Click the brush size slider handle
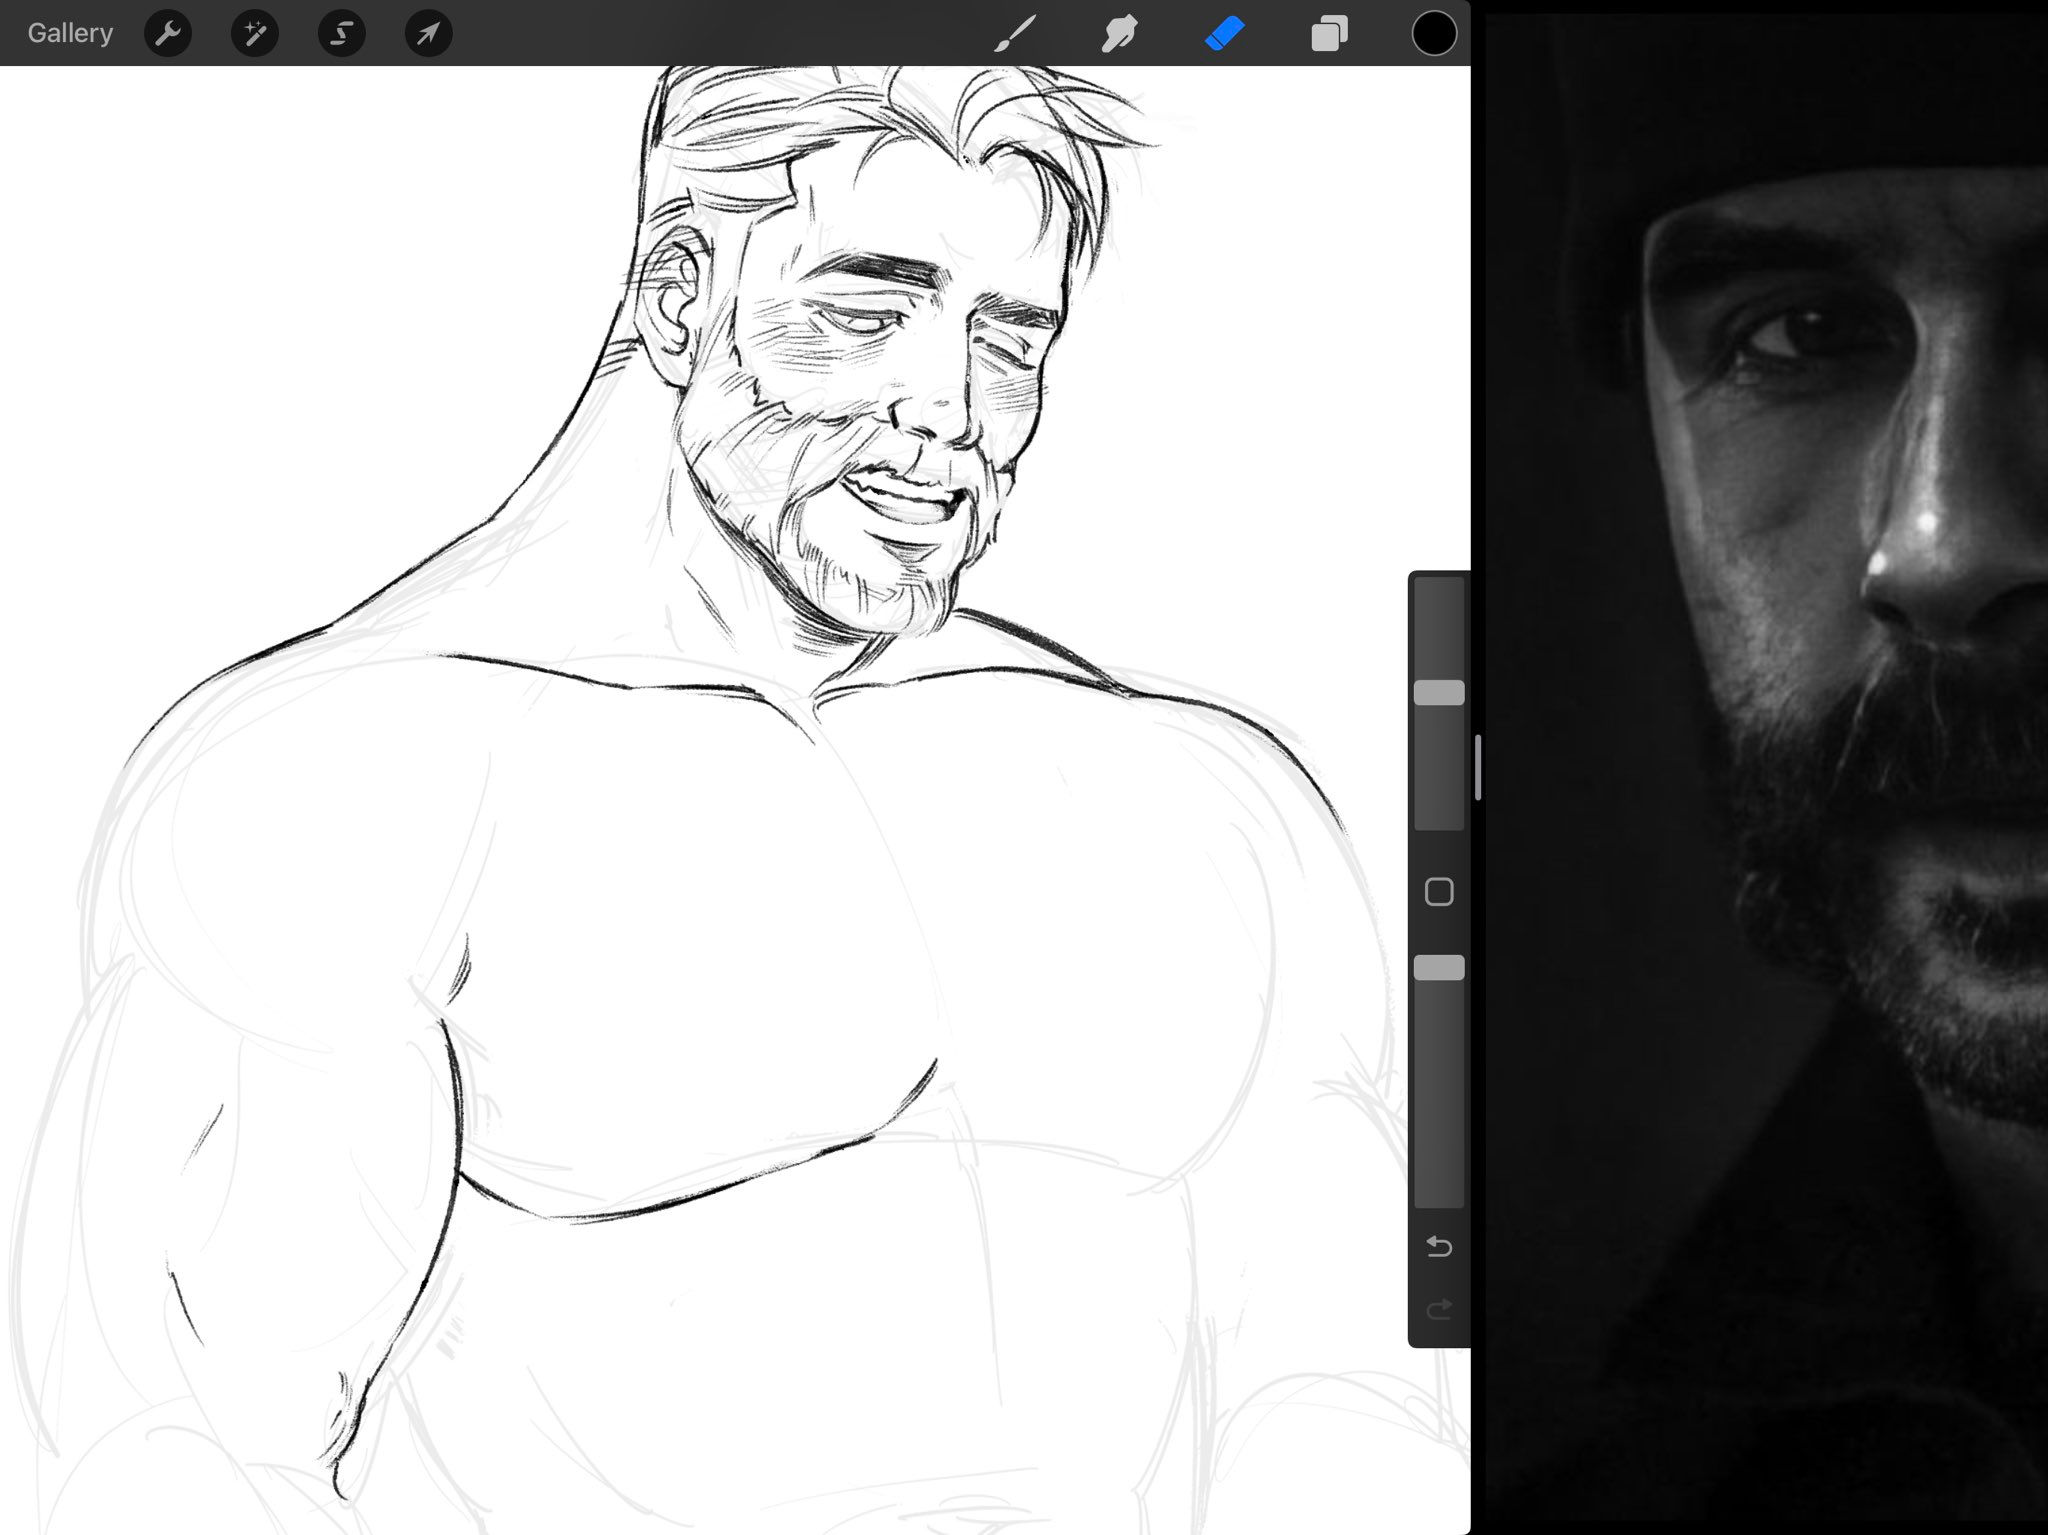Screen dimensions: 2048x1535 pyautogui.click(x=1439, y=693)
